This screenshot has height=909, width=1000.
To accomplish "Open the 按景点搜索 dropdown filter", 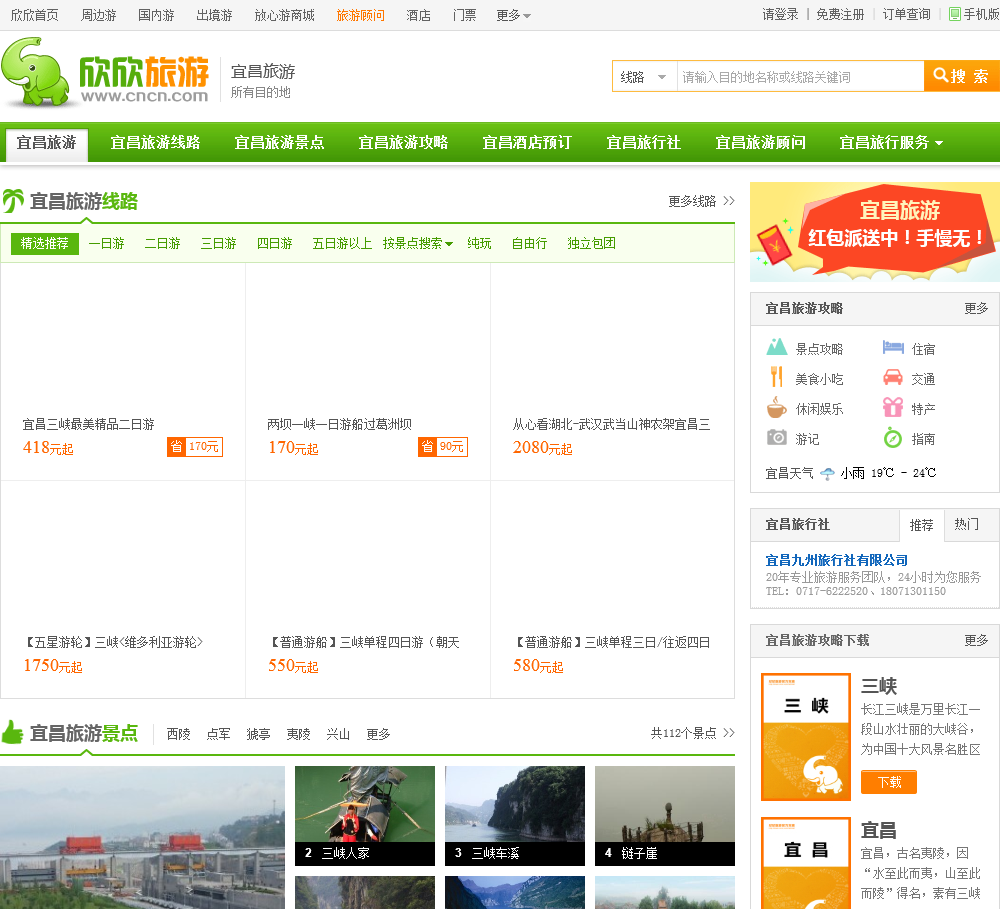I will 417,243.
